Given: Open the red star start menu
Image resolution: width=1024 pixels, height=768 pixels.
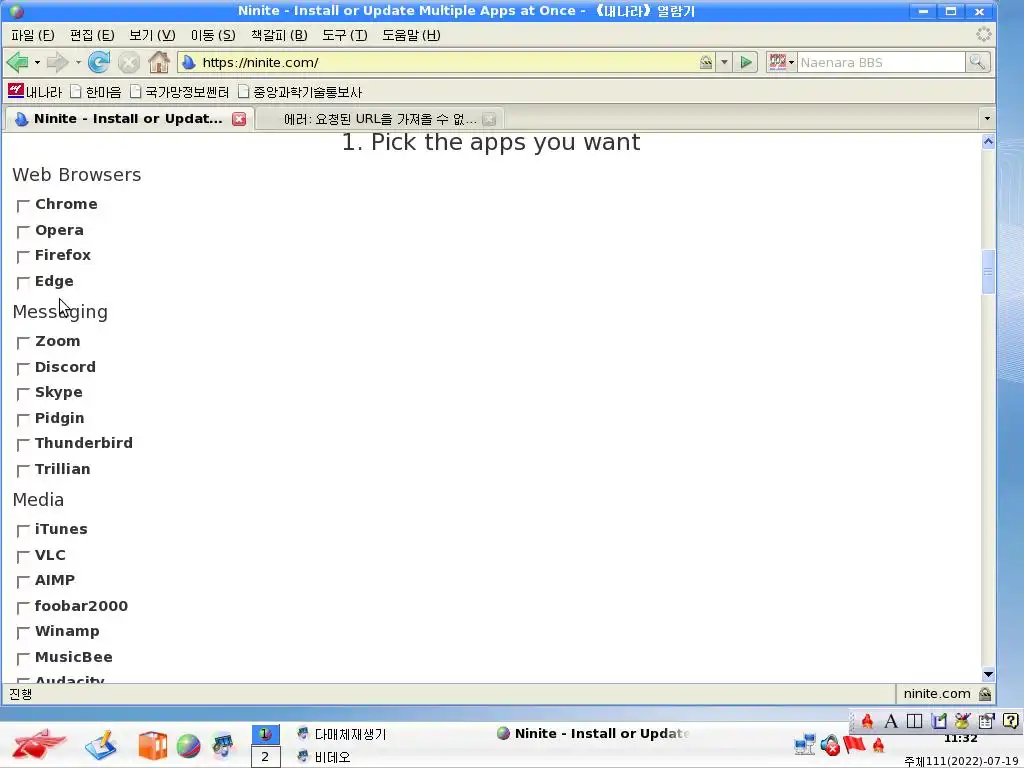Looking at the screenshot, I should 39,744.
